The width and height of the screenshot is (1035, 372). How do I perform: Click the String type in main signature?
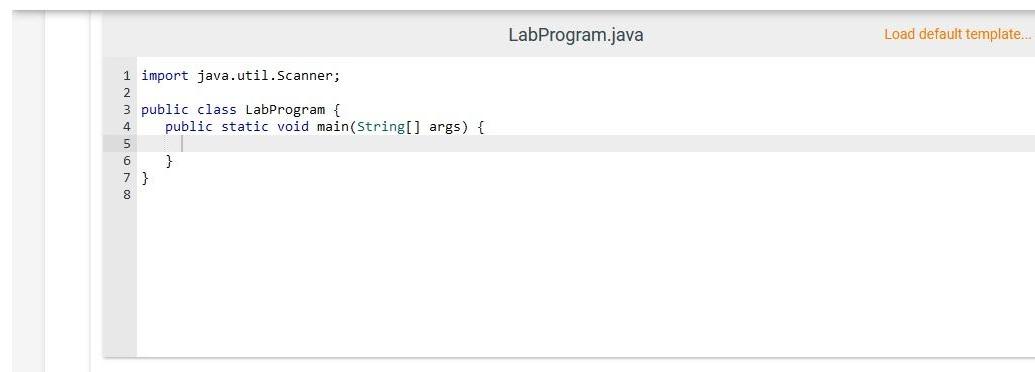pyautogui.click(x=380, y=127)
